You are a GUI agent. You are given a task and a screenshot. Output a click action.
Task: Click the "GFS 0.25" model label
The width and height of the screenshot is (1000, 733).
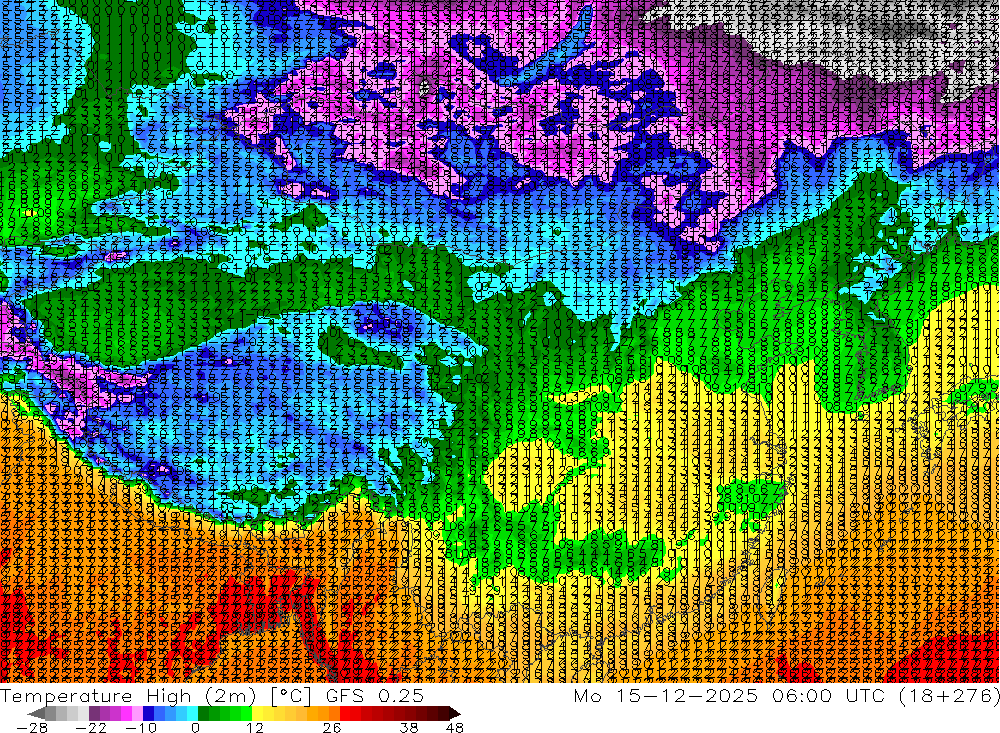point(374,696)
